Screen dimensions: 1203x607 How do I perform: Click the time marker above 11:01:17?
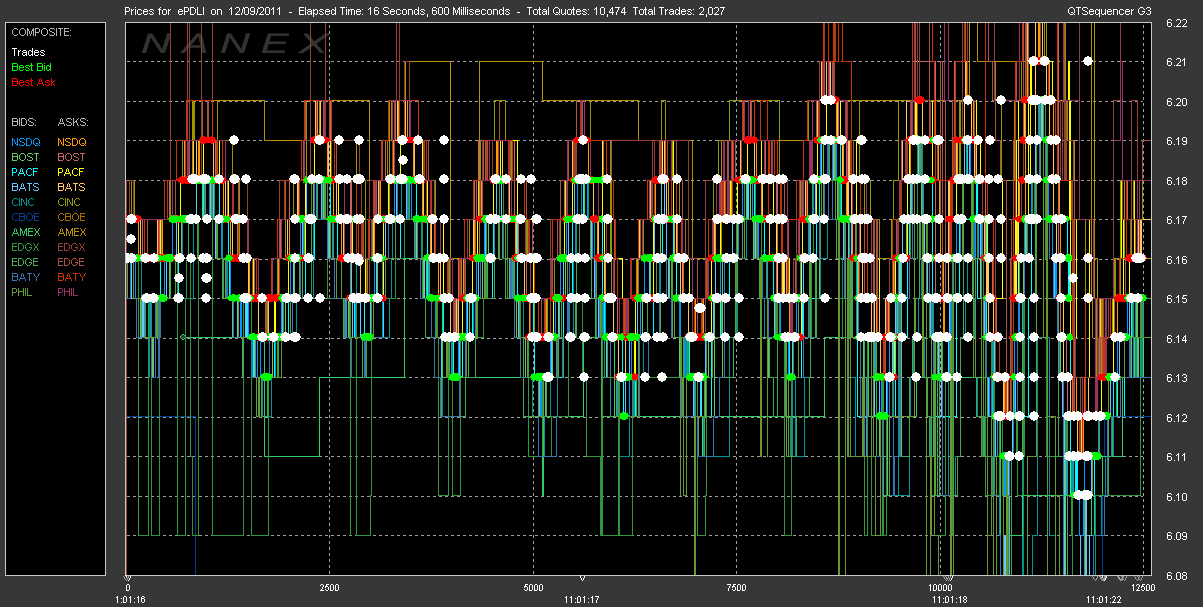click(x=582, y=578)
